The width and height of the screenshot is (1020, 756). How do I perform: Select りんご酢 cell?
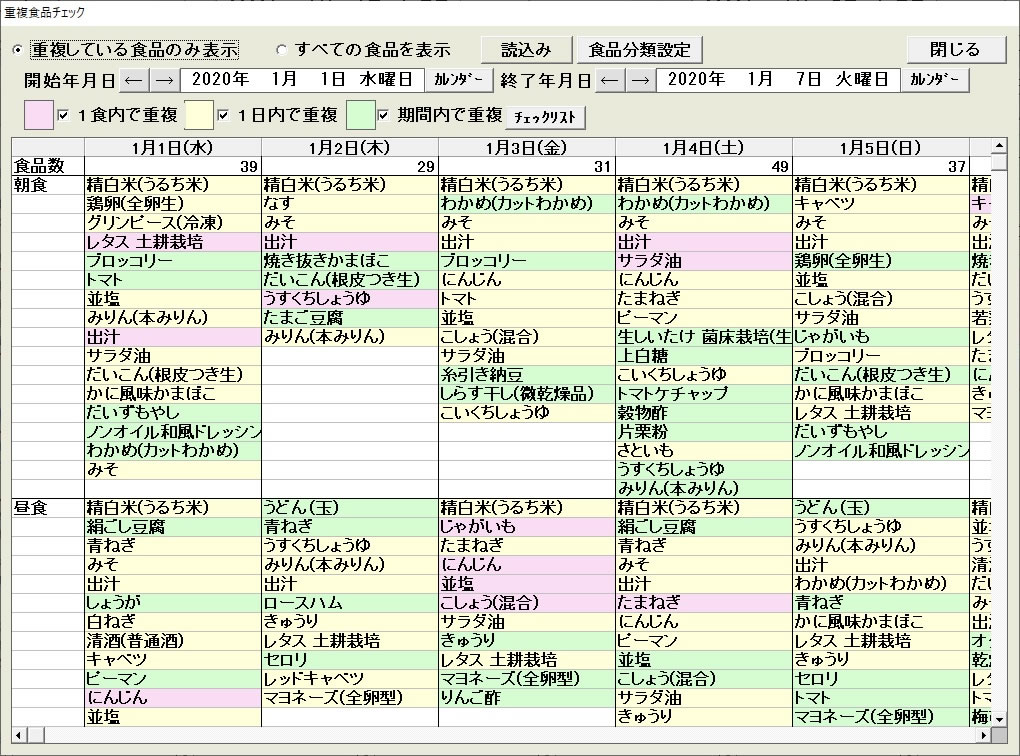click(527, 698)
